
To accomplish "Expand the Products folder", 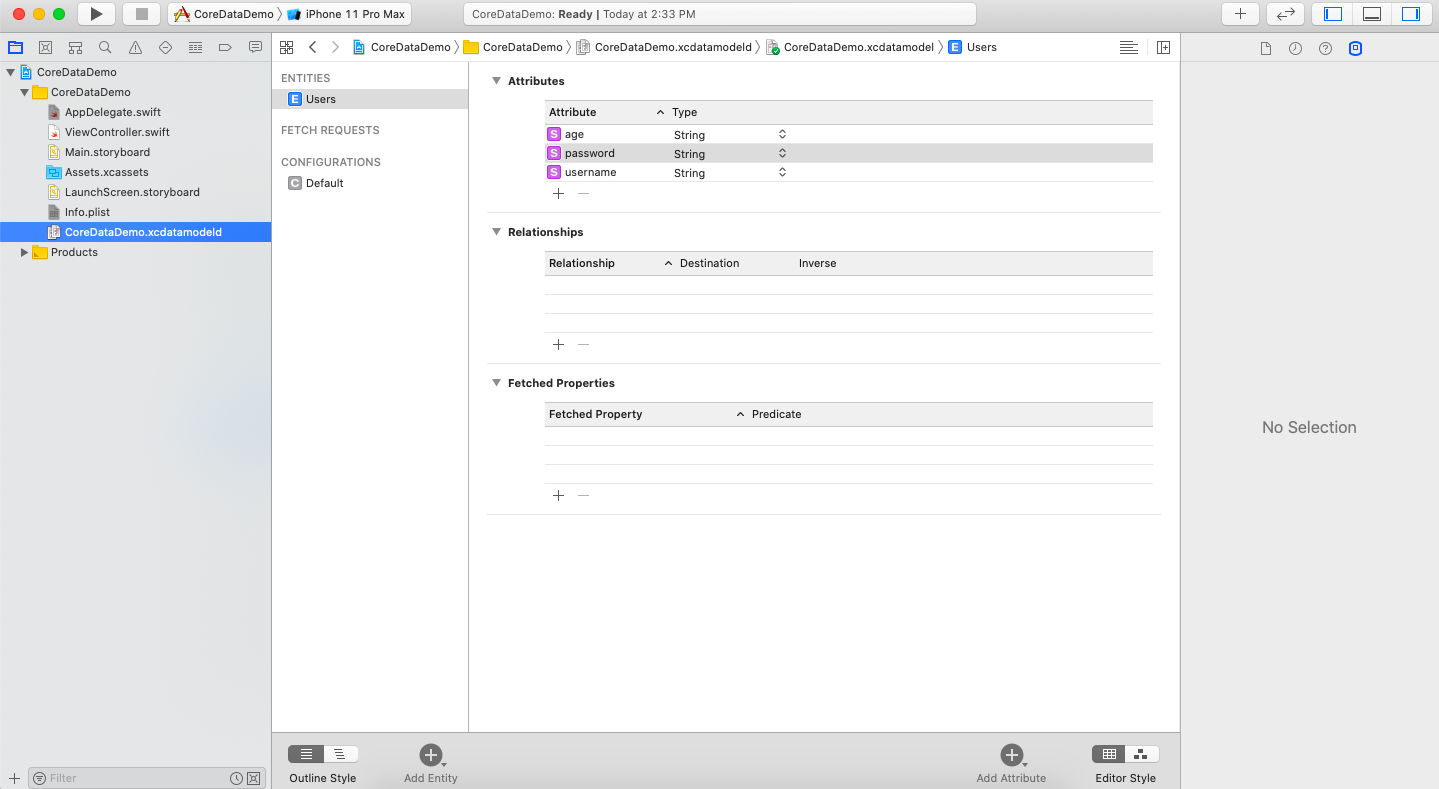I will [x=25, y=253].
